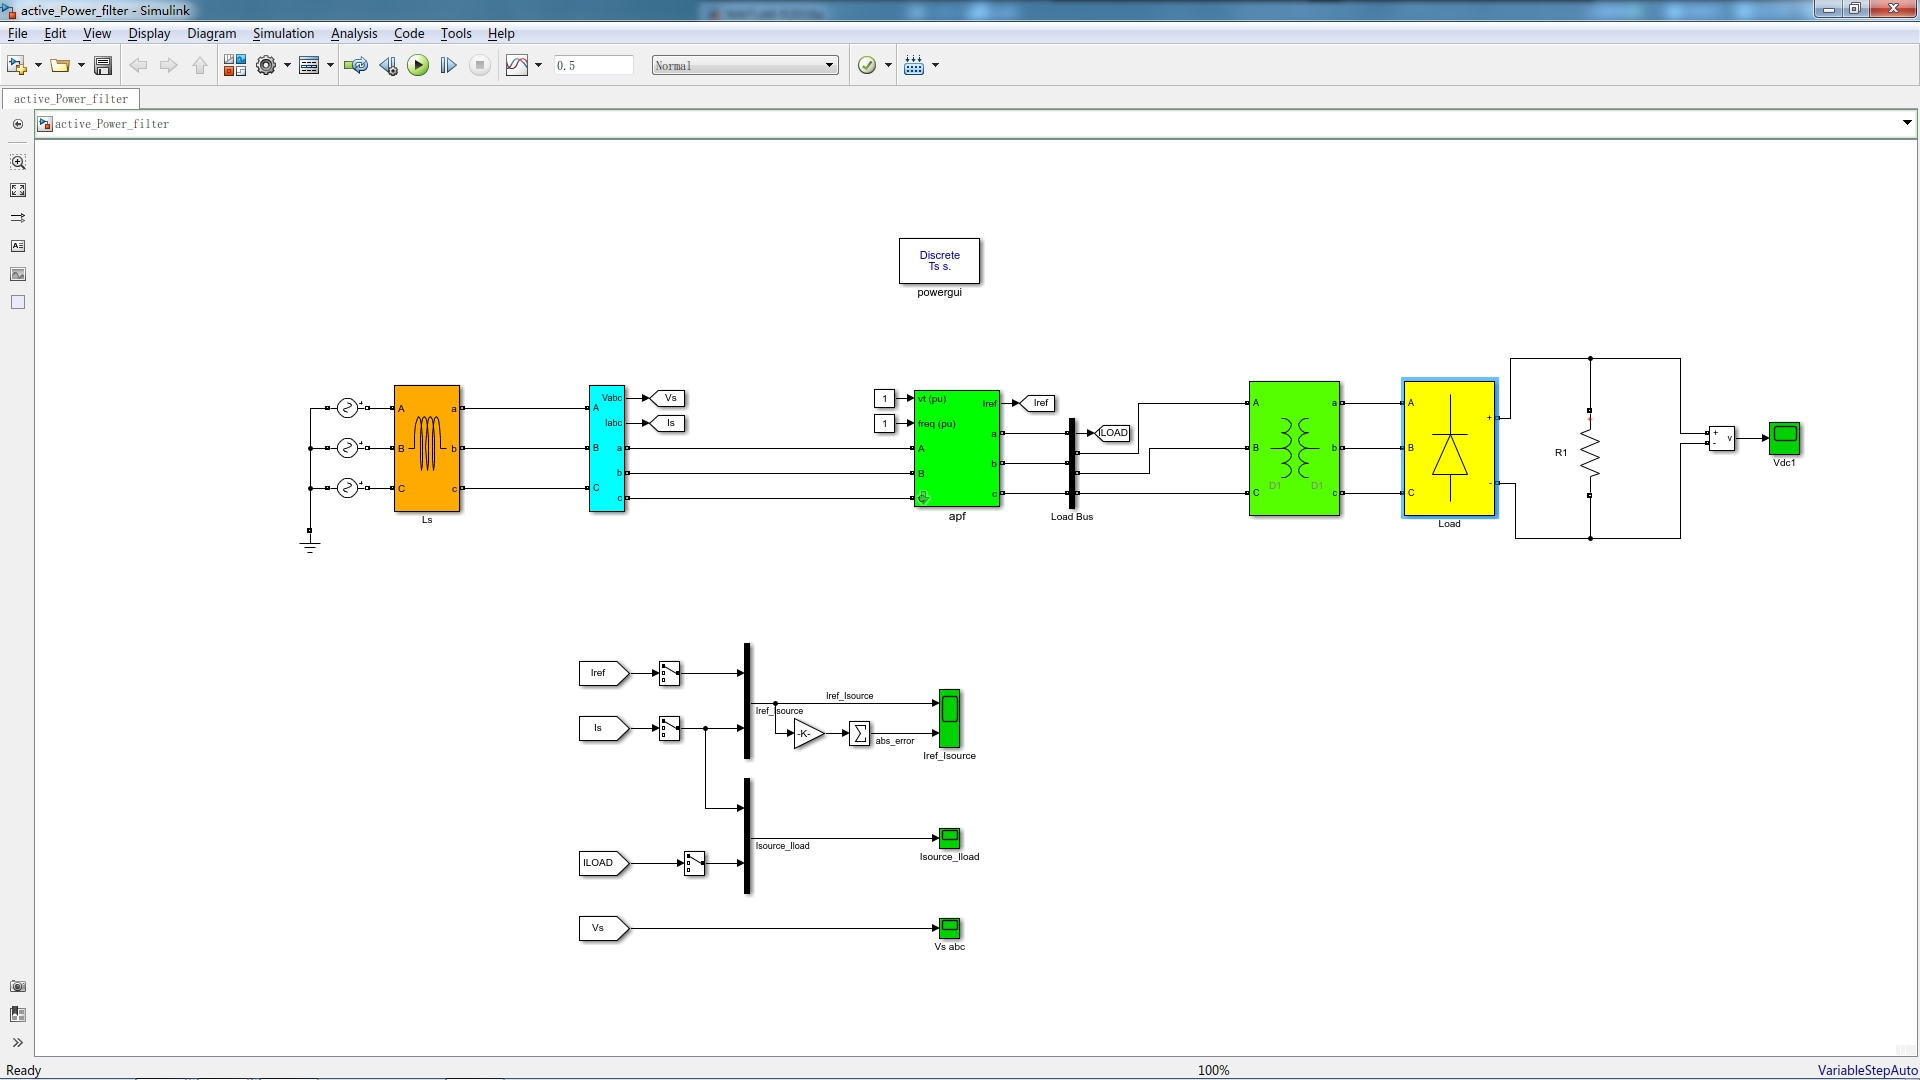1920x1080 pixels.
Task: Expand the address bar dropdown arrow
Action: pyautogui.click(x=1906, y=123)
